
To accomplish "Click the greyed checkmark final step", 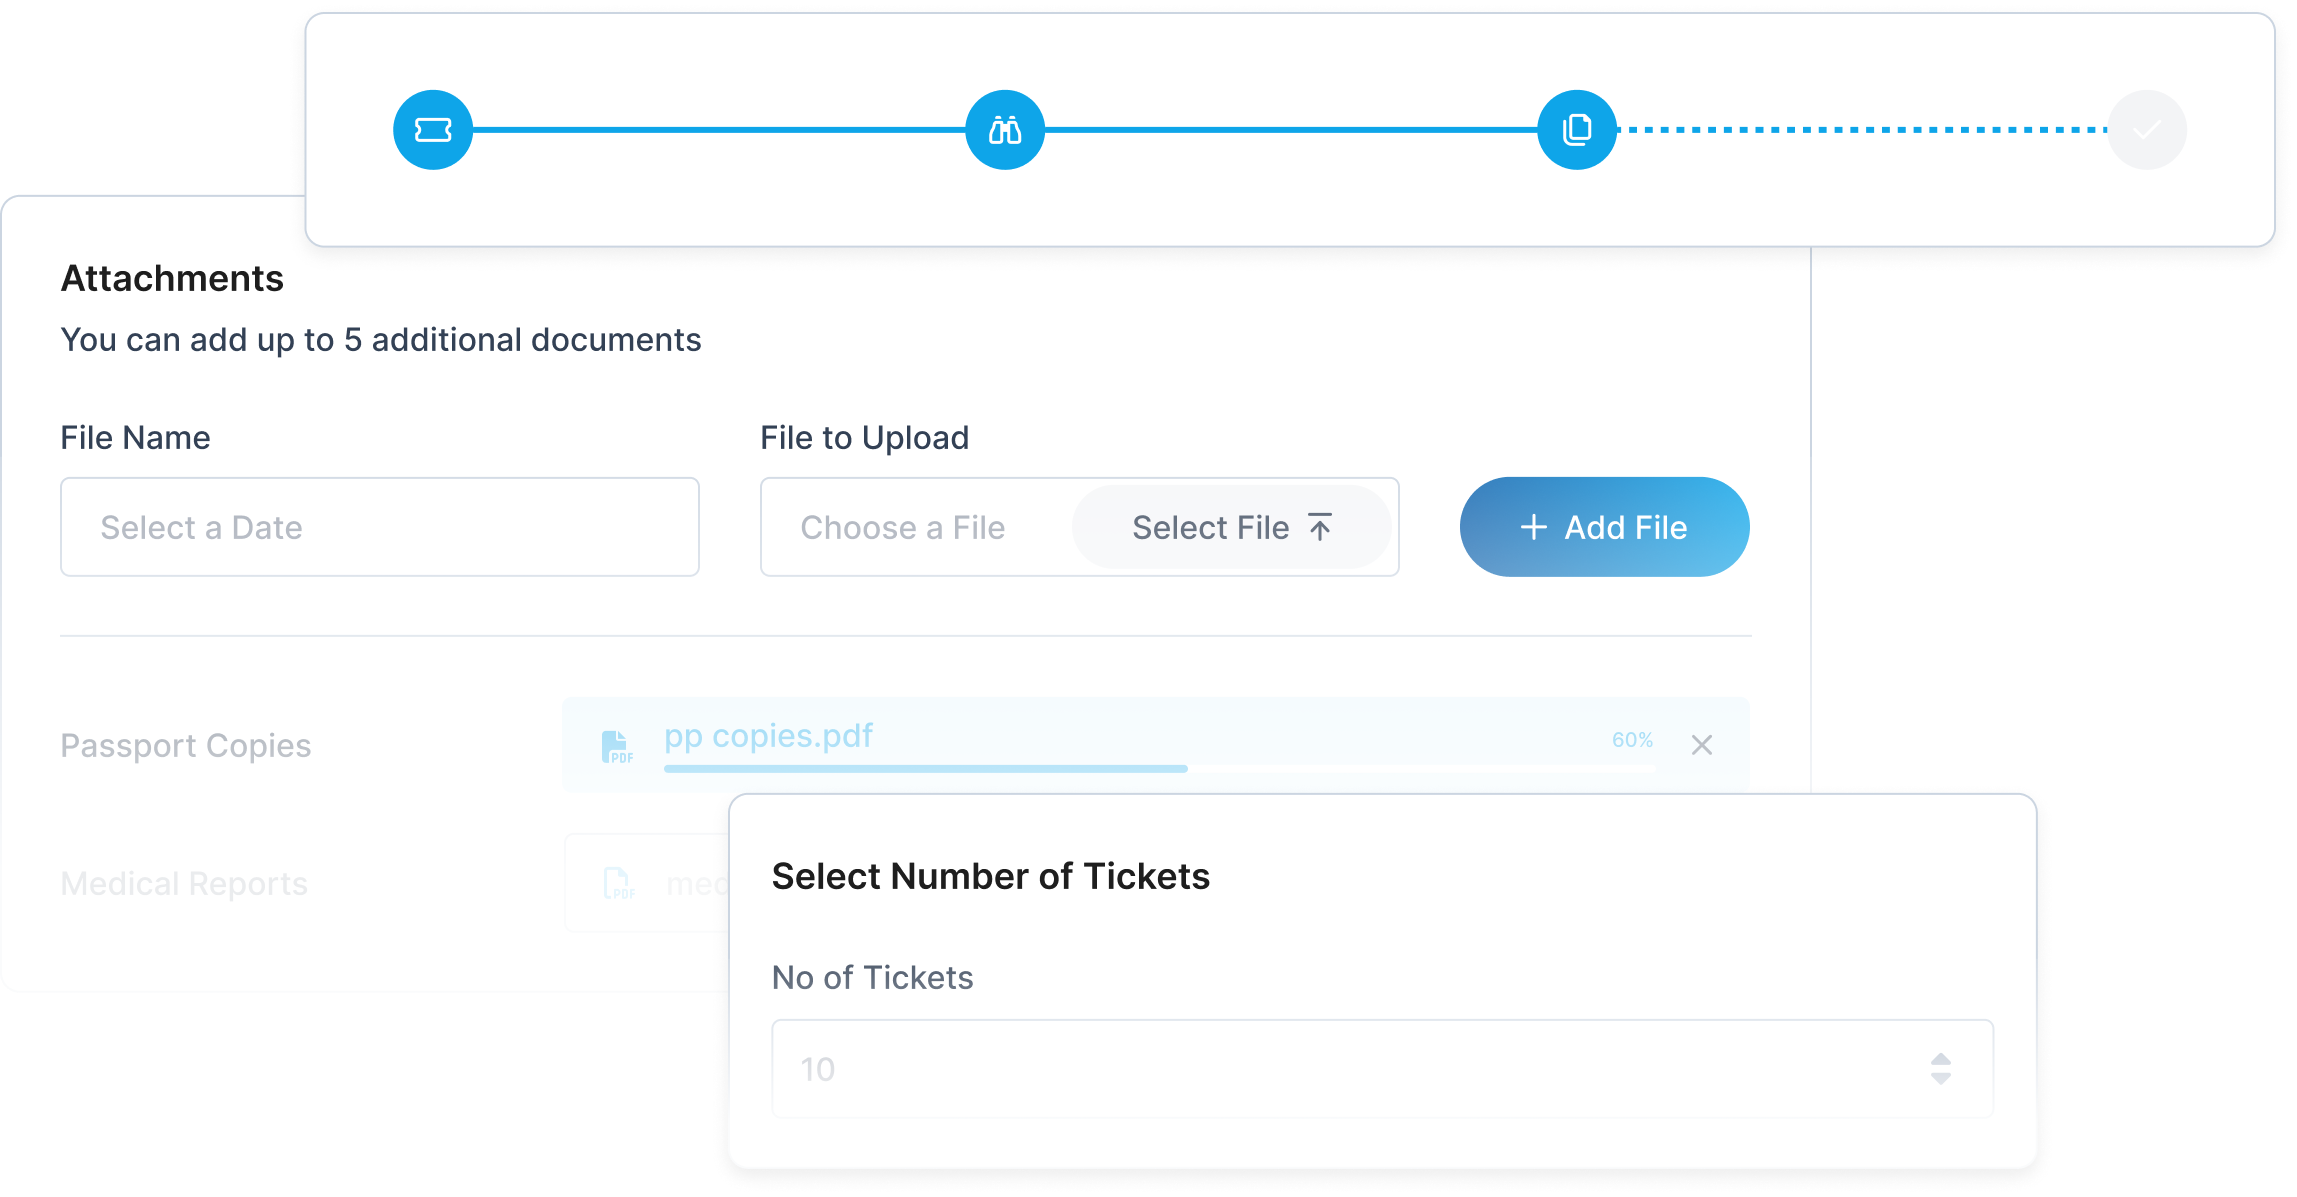I will click(x=2146, y=130).
